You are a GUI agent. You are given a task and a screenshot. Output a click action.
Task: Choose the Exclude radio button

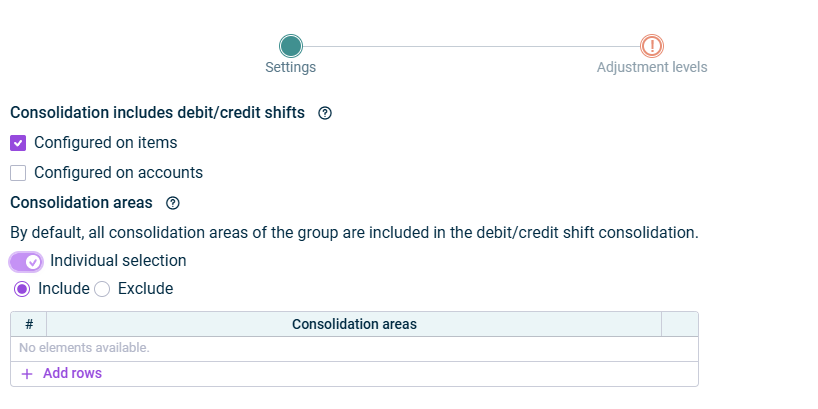tap(102, 289)
